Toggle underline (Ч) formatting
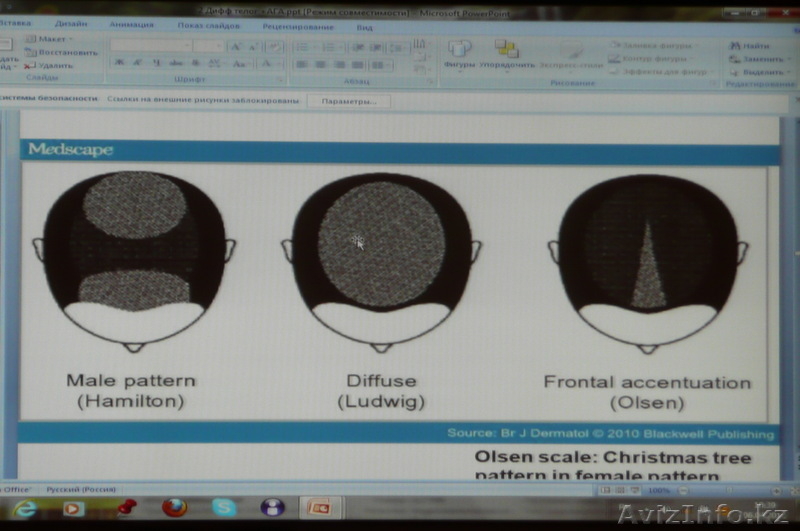 tap(157, 63)
